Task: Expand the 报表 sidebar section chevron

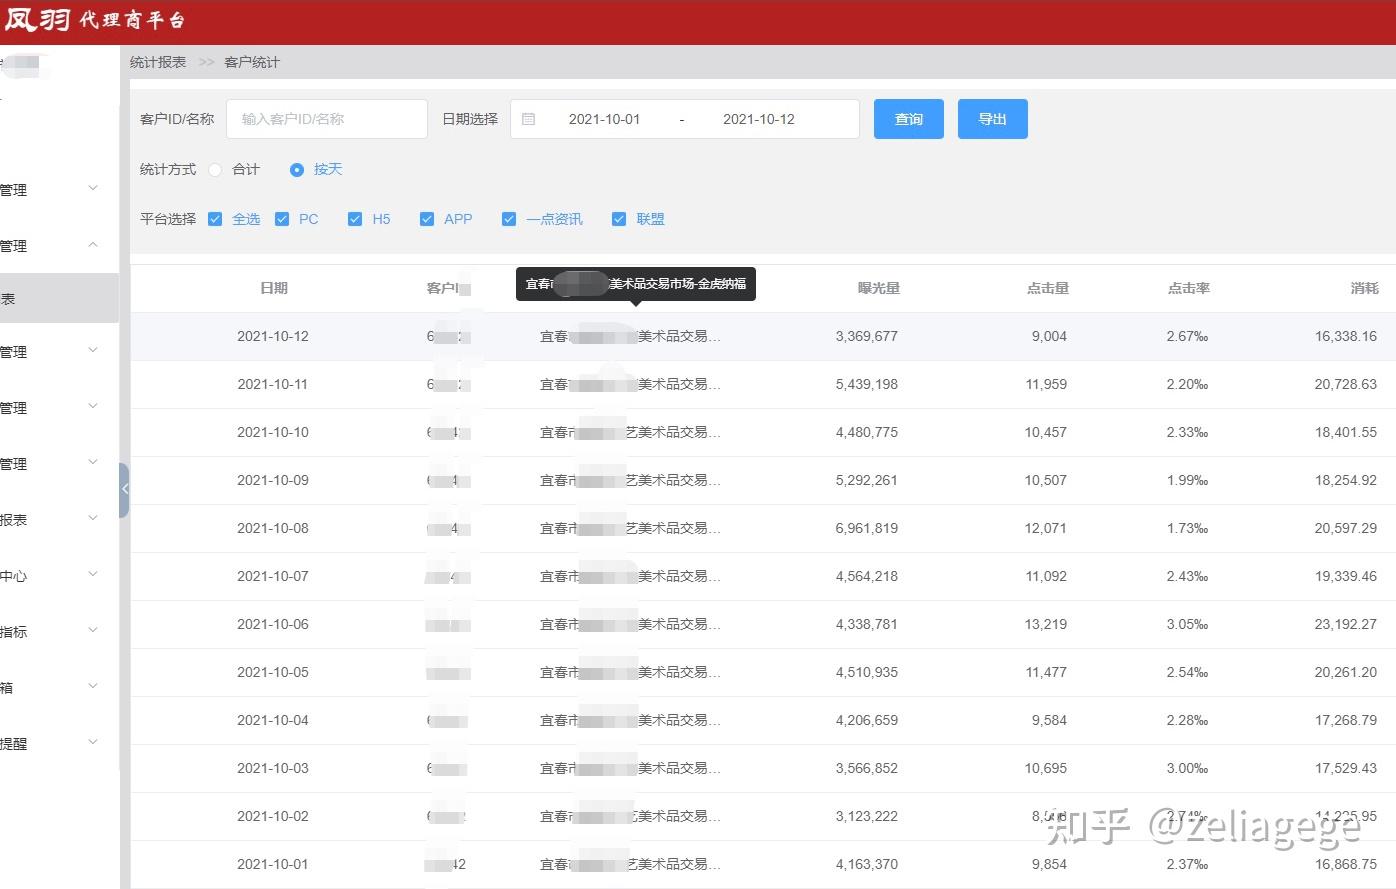Action: coord(93,518)
